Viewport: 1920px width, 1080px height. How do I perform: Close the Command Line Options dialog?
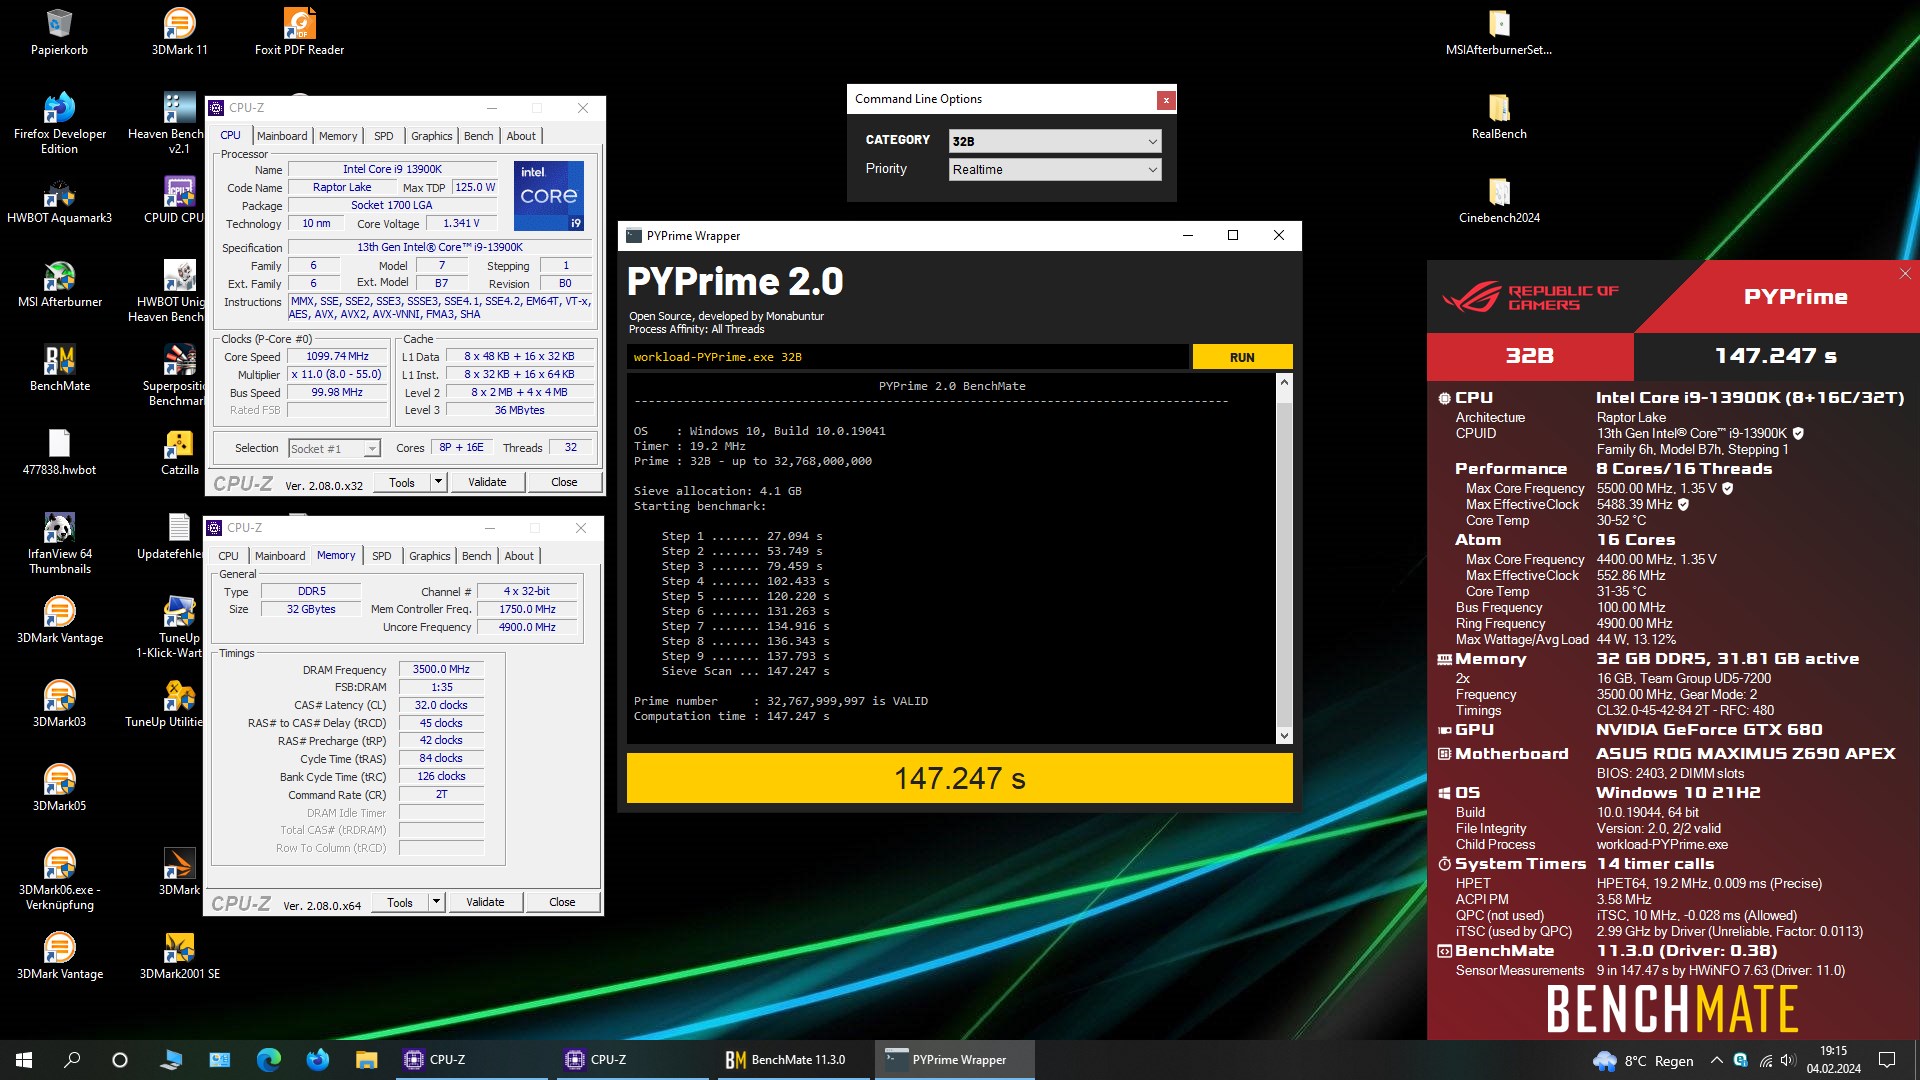tap(1165, 100)
